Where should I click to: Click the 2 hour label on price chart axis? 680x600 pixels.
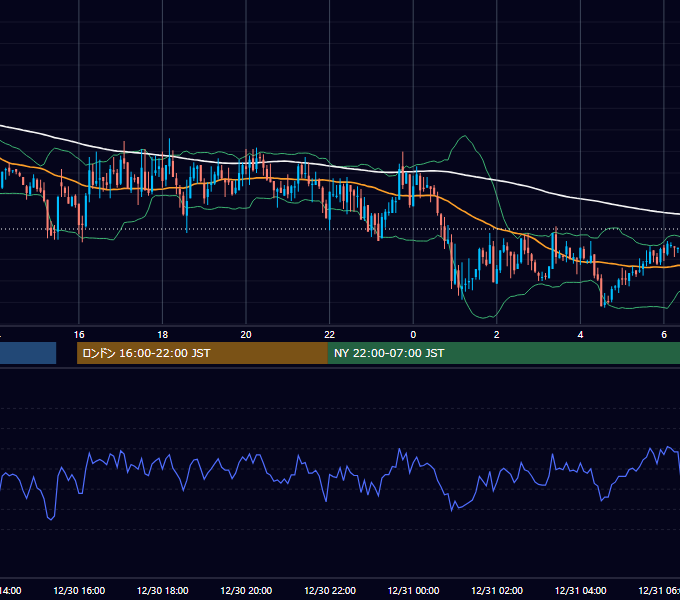point(497,335)
